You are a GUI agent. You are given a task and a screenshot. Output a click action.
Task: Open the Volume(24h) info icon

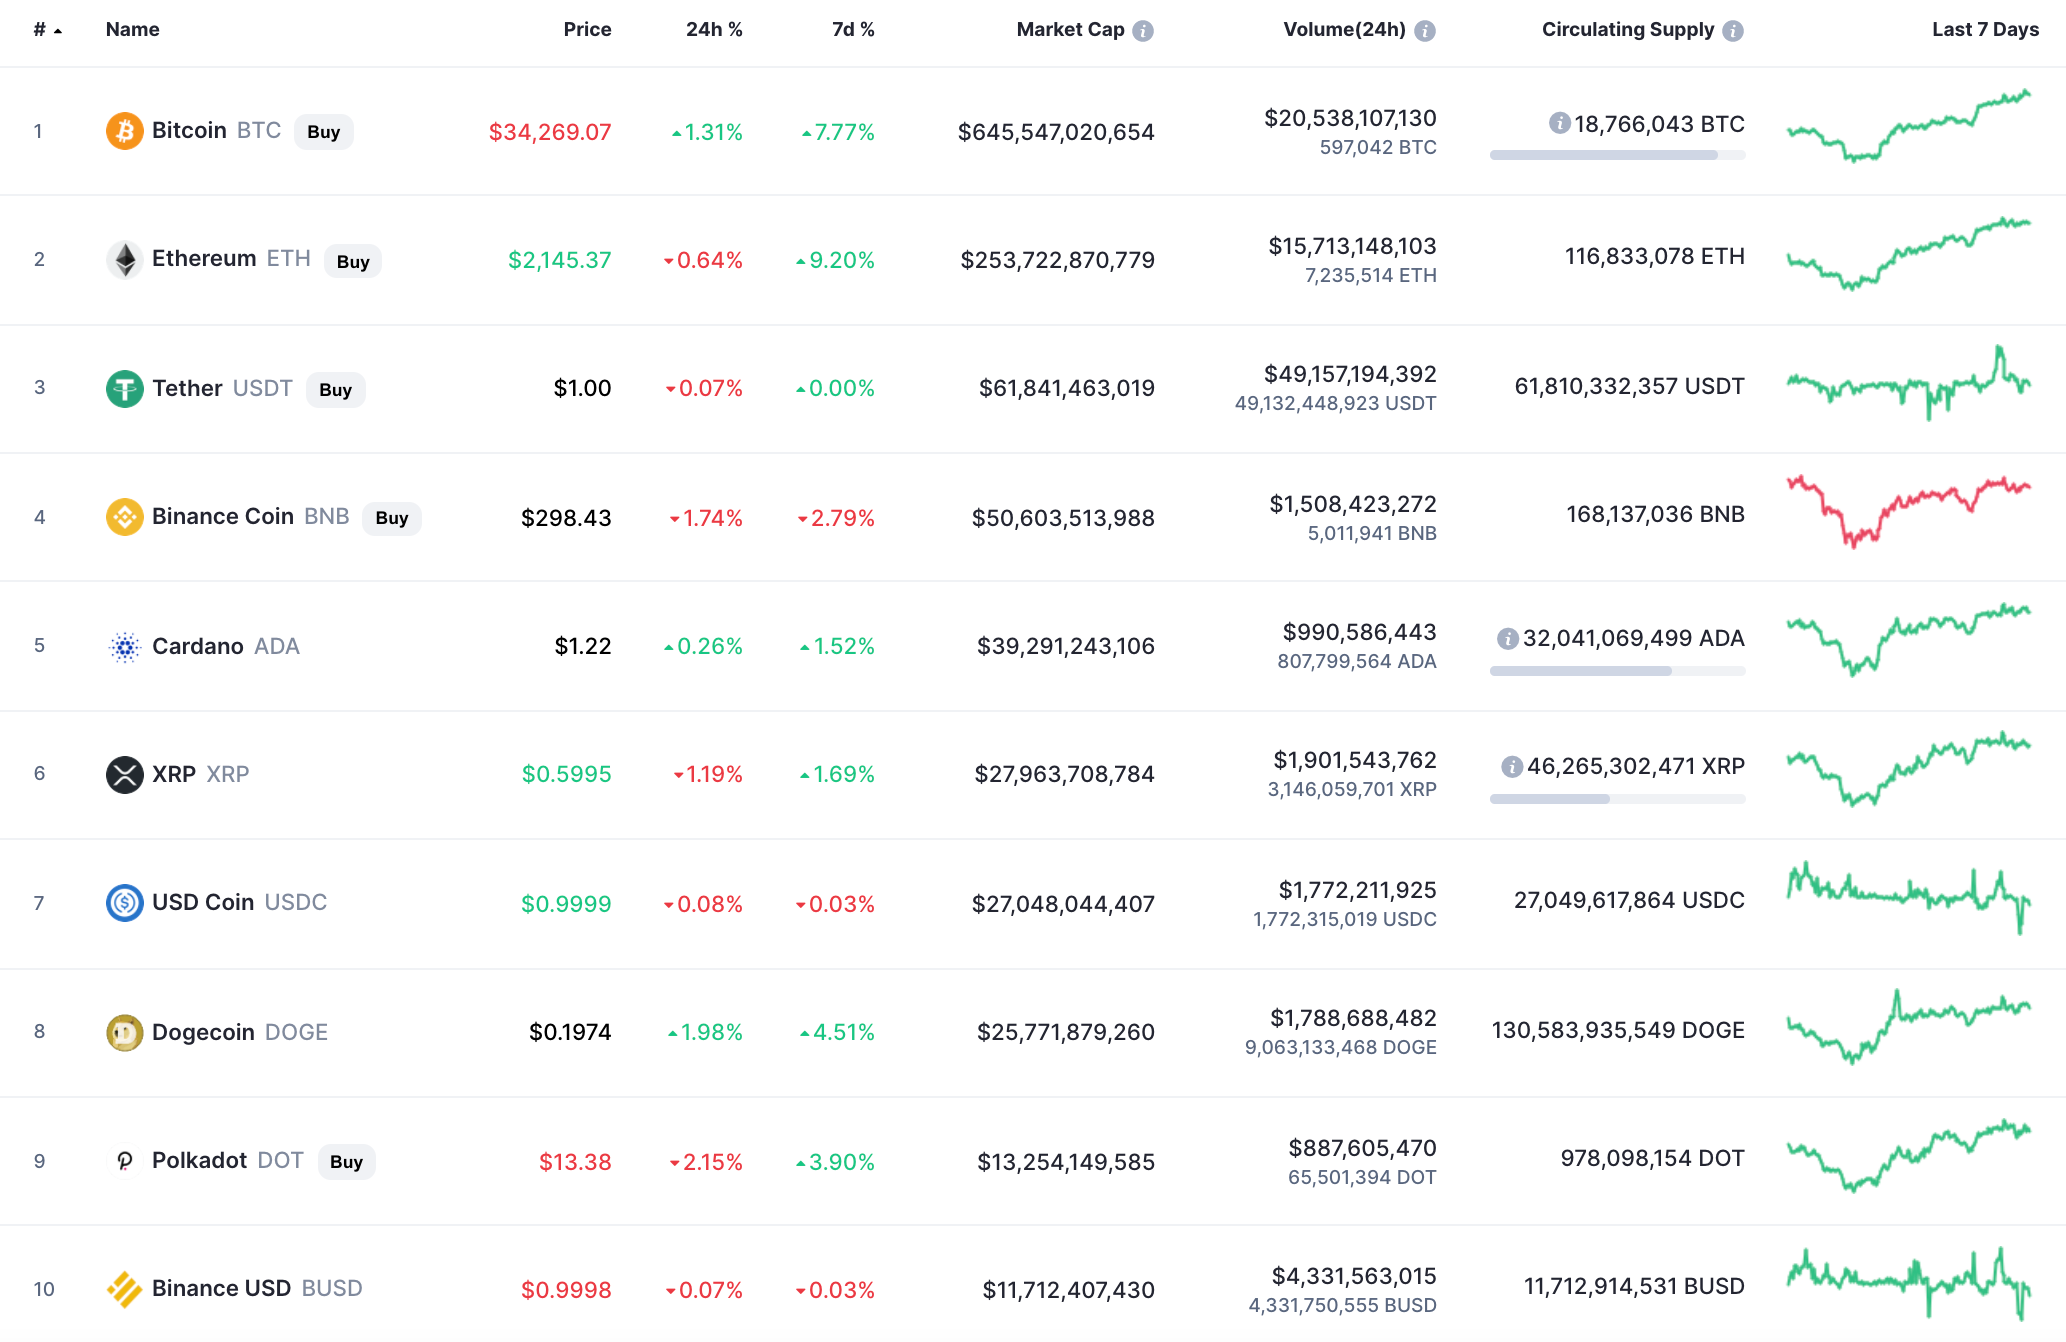(1425, 31)
